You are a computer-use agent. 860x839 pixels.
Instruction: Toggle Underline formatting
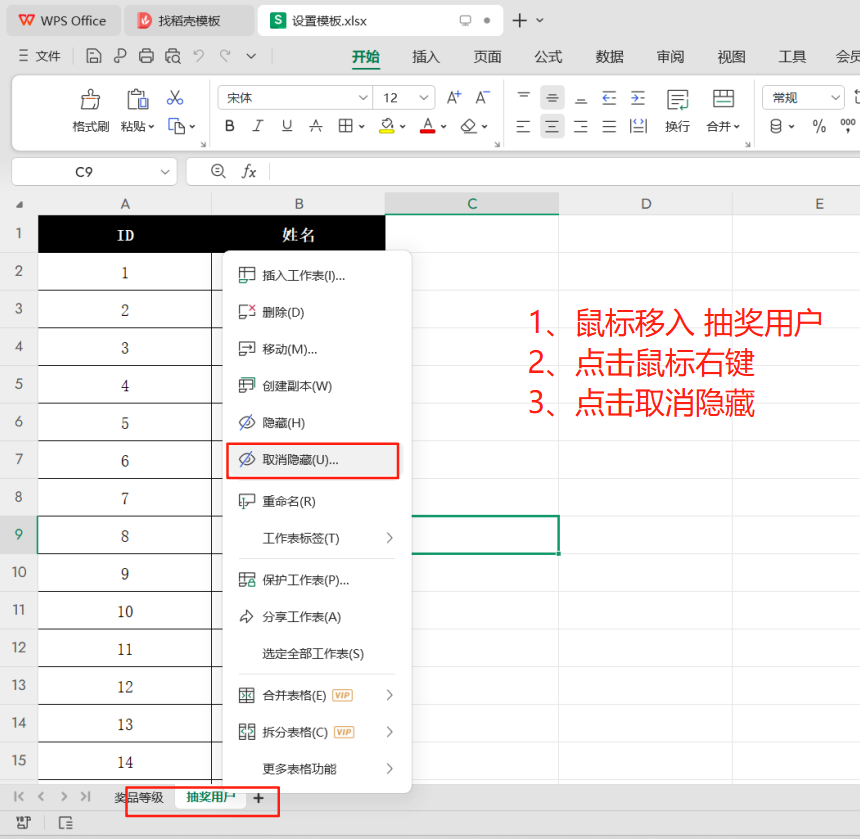(287, 126)
